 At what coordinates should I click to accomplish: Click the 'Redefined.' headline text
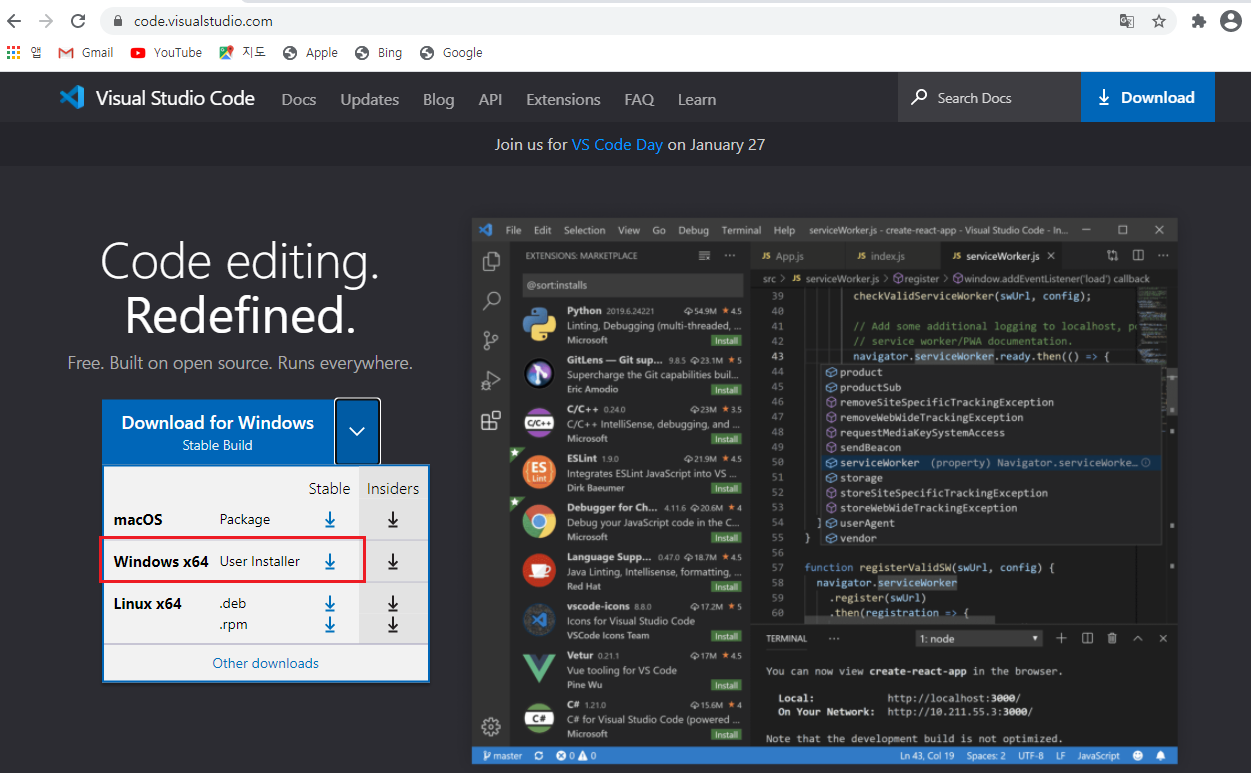point(240,317)
